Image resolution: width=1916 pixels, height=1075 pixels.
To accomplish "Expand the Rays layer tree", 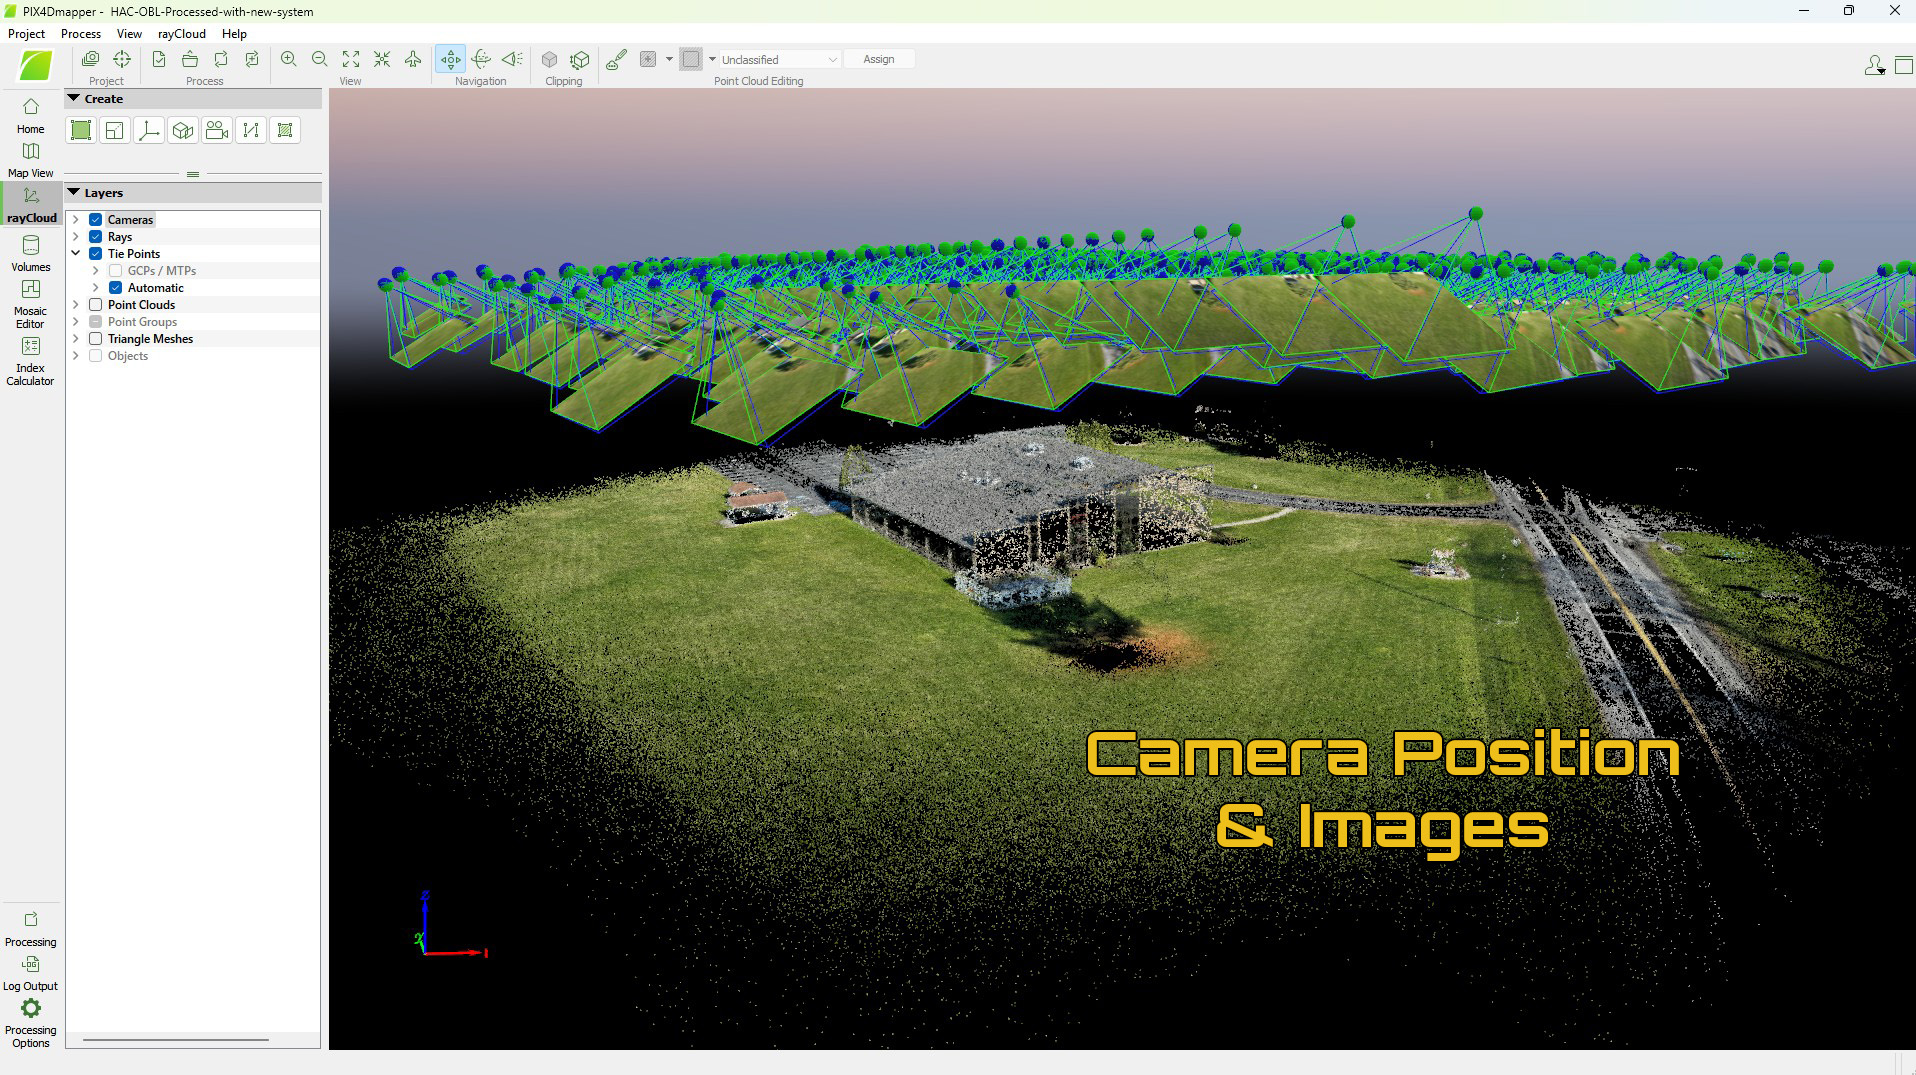I will click(x=76, y=237).
